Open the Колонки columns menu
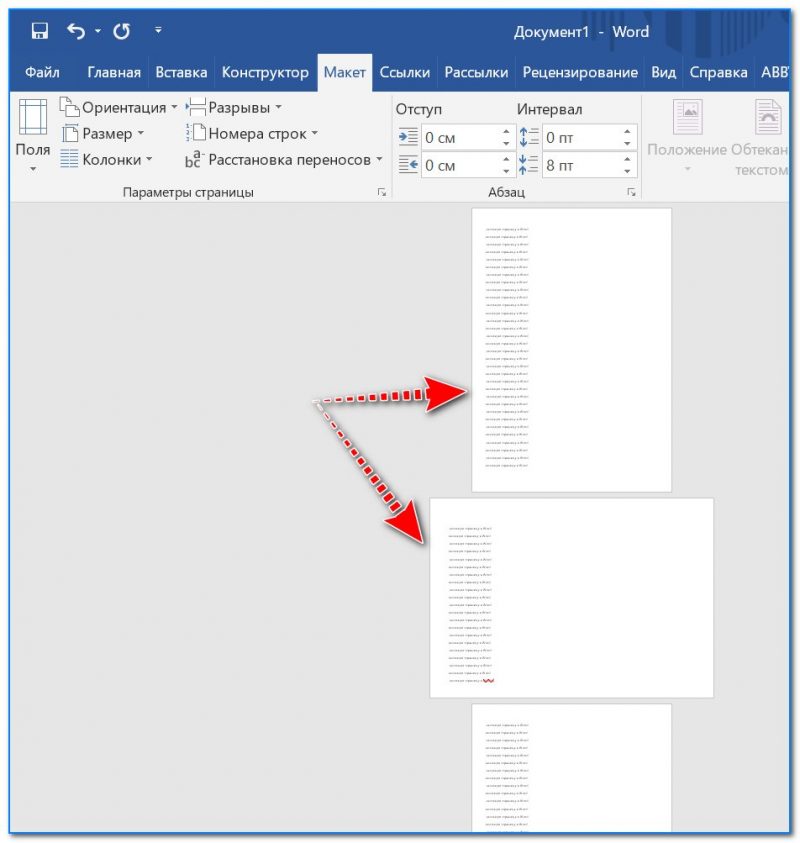 coord(107,159)
